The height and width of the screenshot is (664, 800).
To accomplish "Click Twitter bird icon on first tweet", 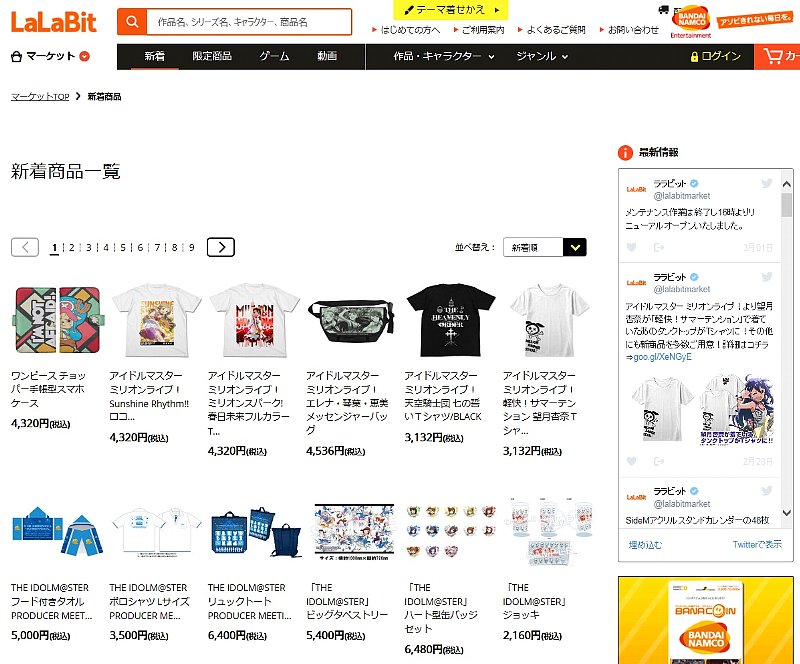I will click(766, 183).
